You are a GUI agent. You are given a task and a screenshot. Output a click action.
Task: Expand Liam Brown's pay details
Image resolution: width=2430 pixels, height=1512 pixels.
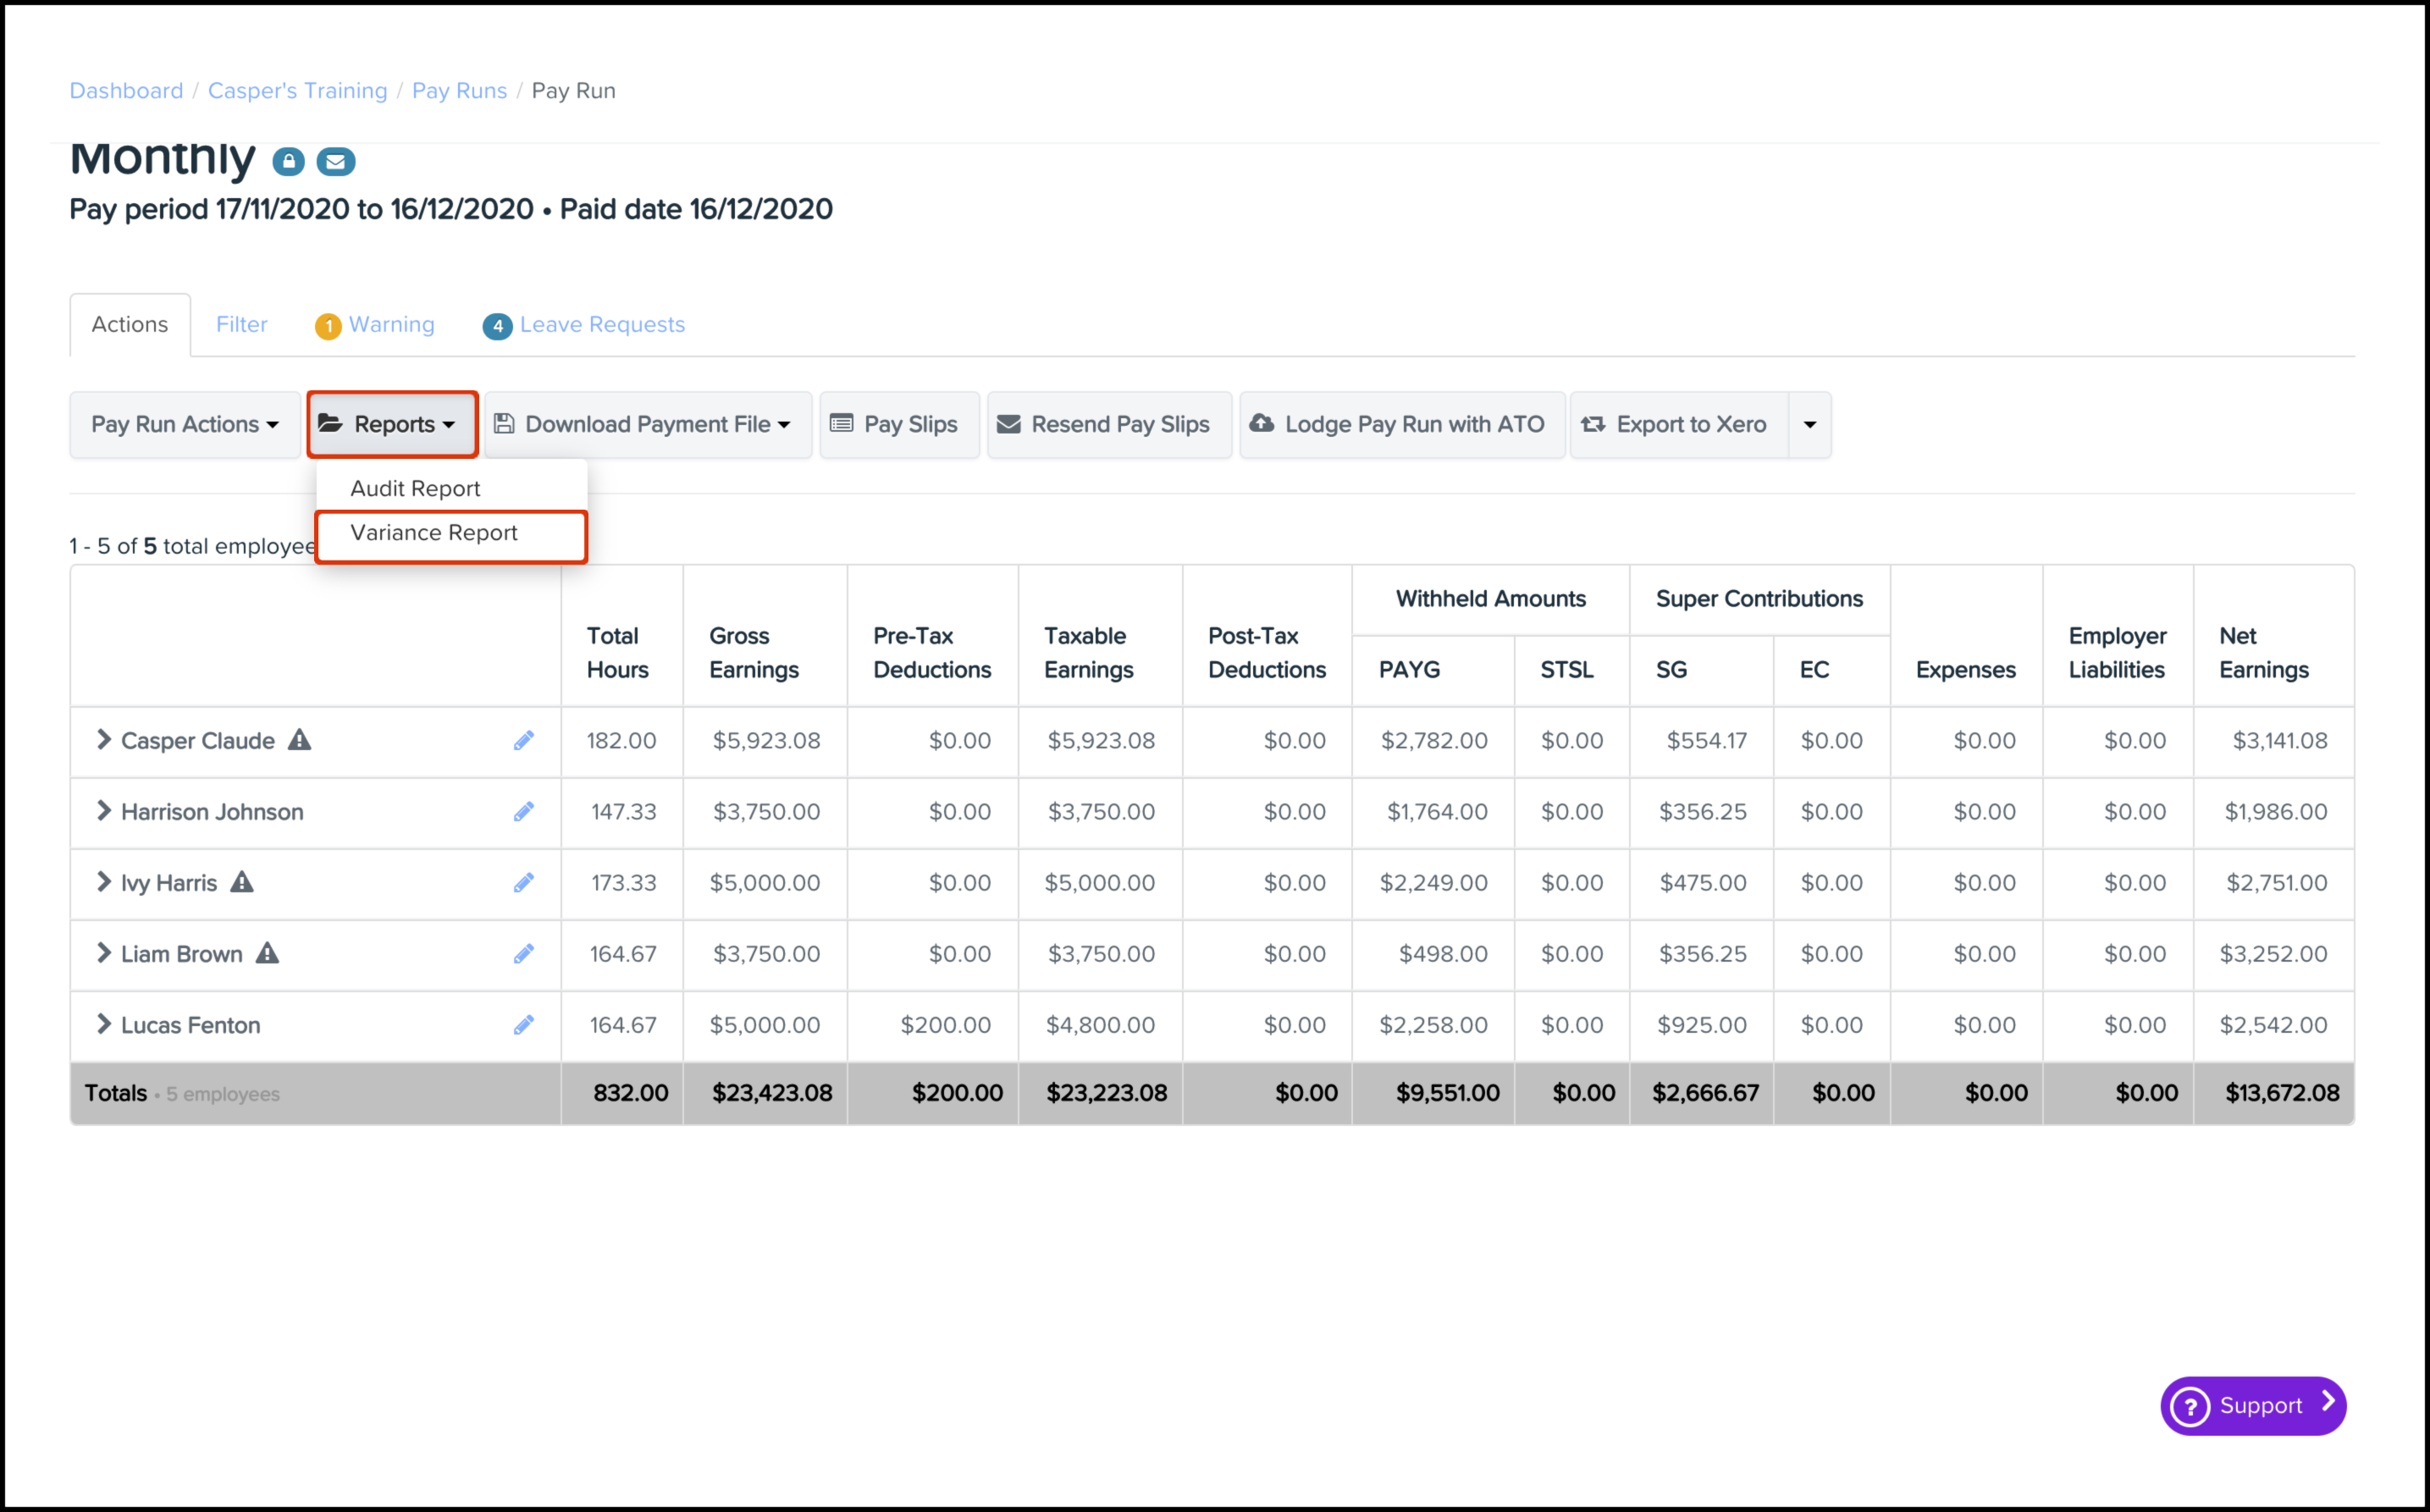[103, 953]
